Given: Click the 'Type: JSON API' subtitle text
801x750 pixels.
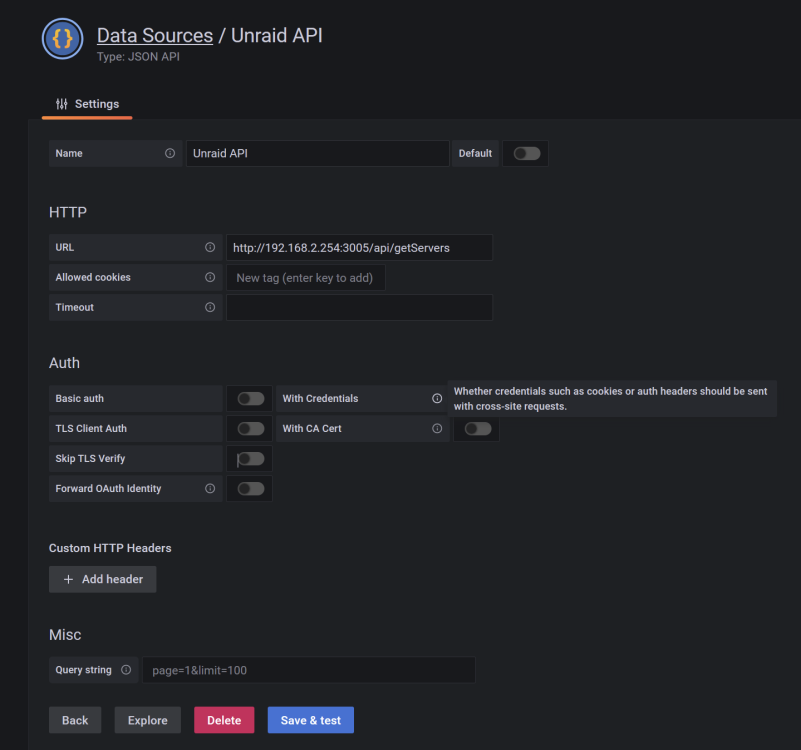Looking at the screenshot, I should [138, 57].
